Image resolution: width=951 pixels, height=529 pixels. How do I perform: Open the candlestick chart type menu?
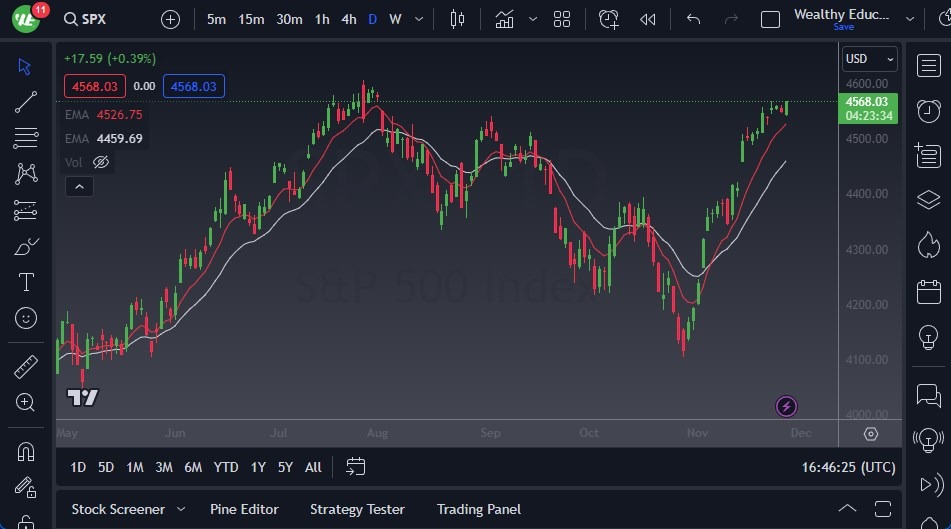coord(457,19)
